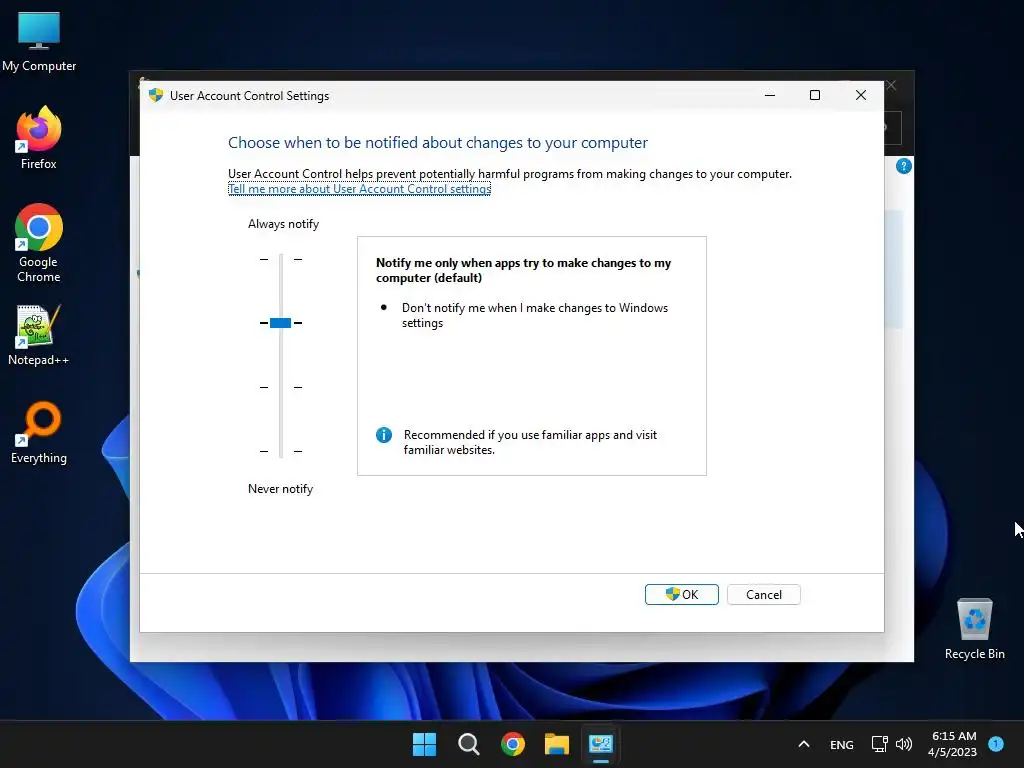The image size is (1024, 768).
Task: Close the User Account Control Settings window
Action: coord(861,95)
